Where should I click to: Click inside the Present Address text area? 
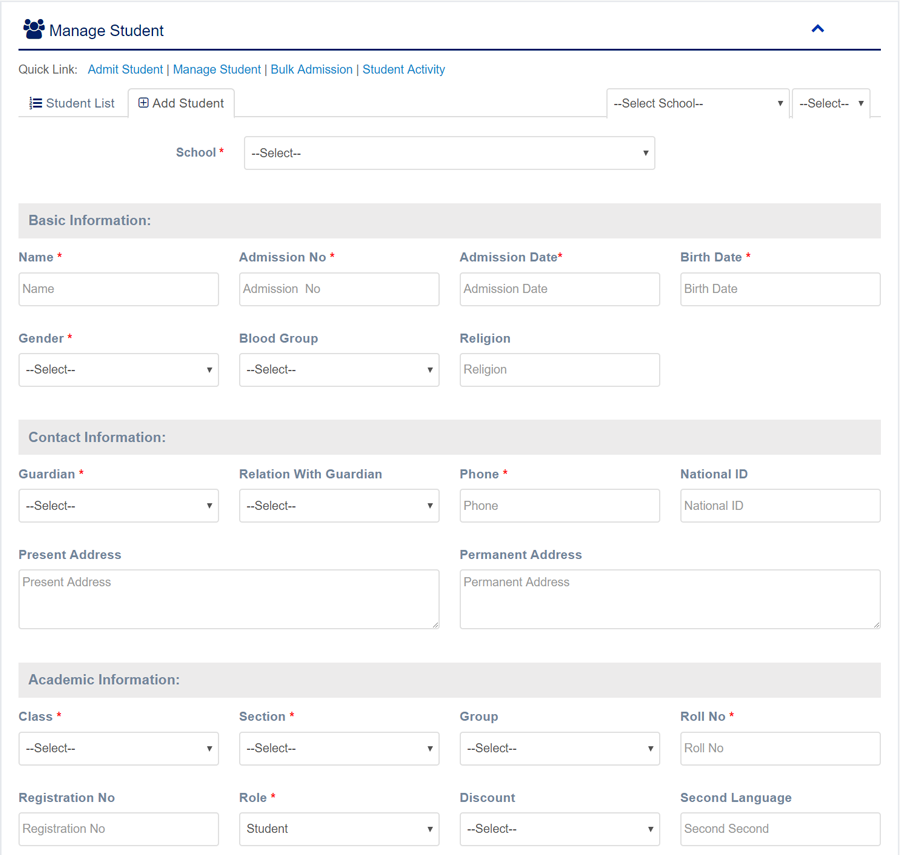click(x=228, y=599)
